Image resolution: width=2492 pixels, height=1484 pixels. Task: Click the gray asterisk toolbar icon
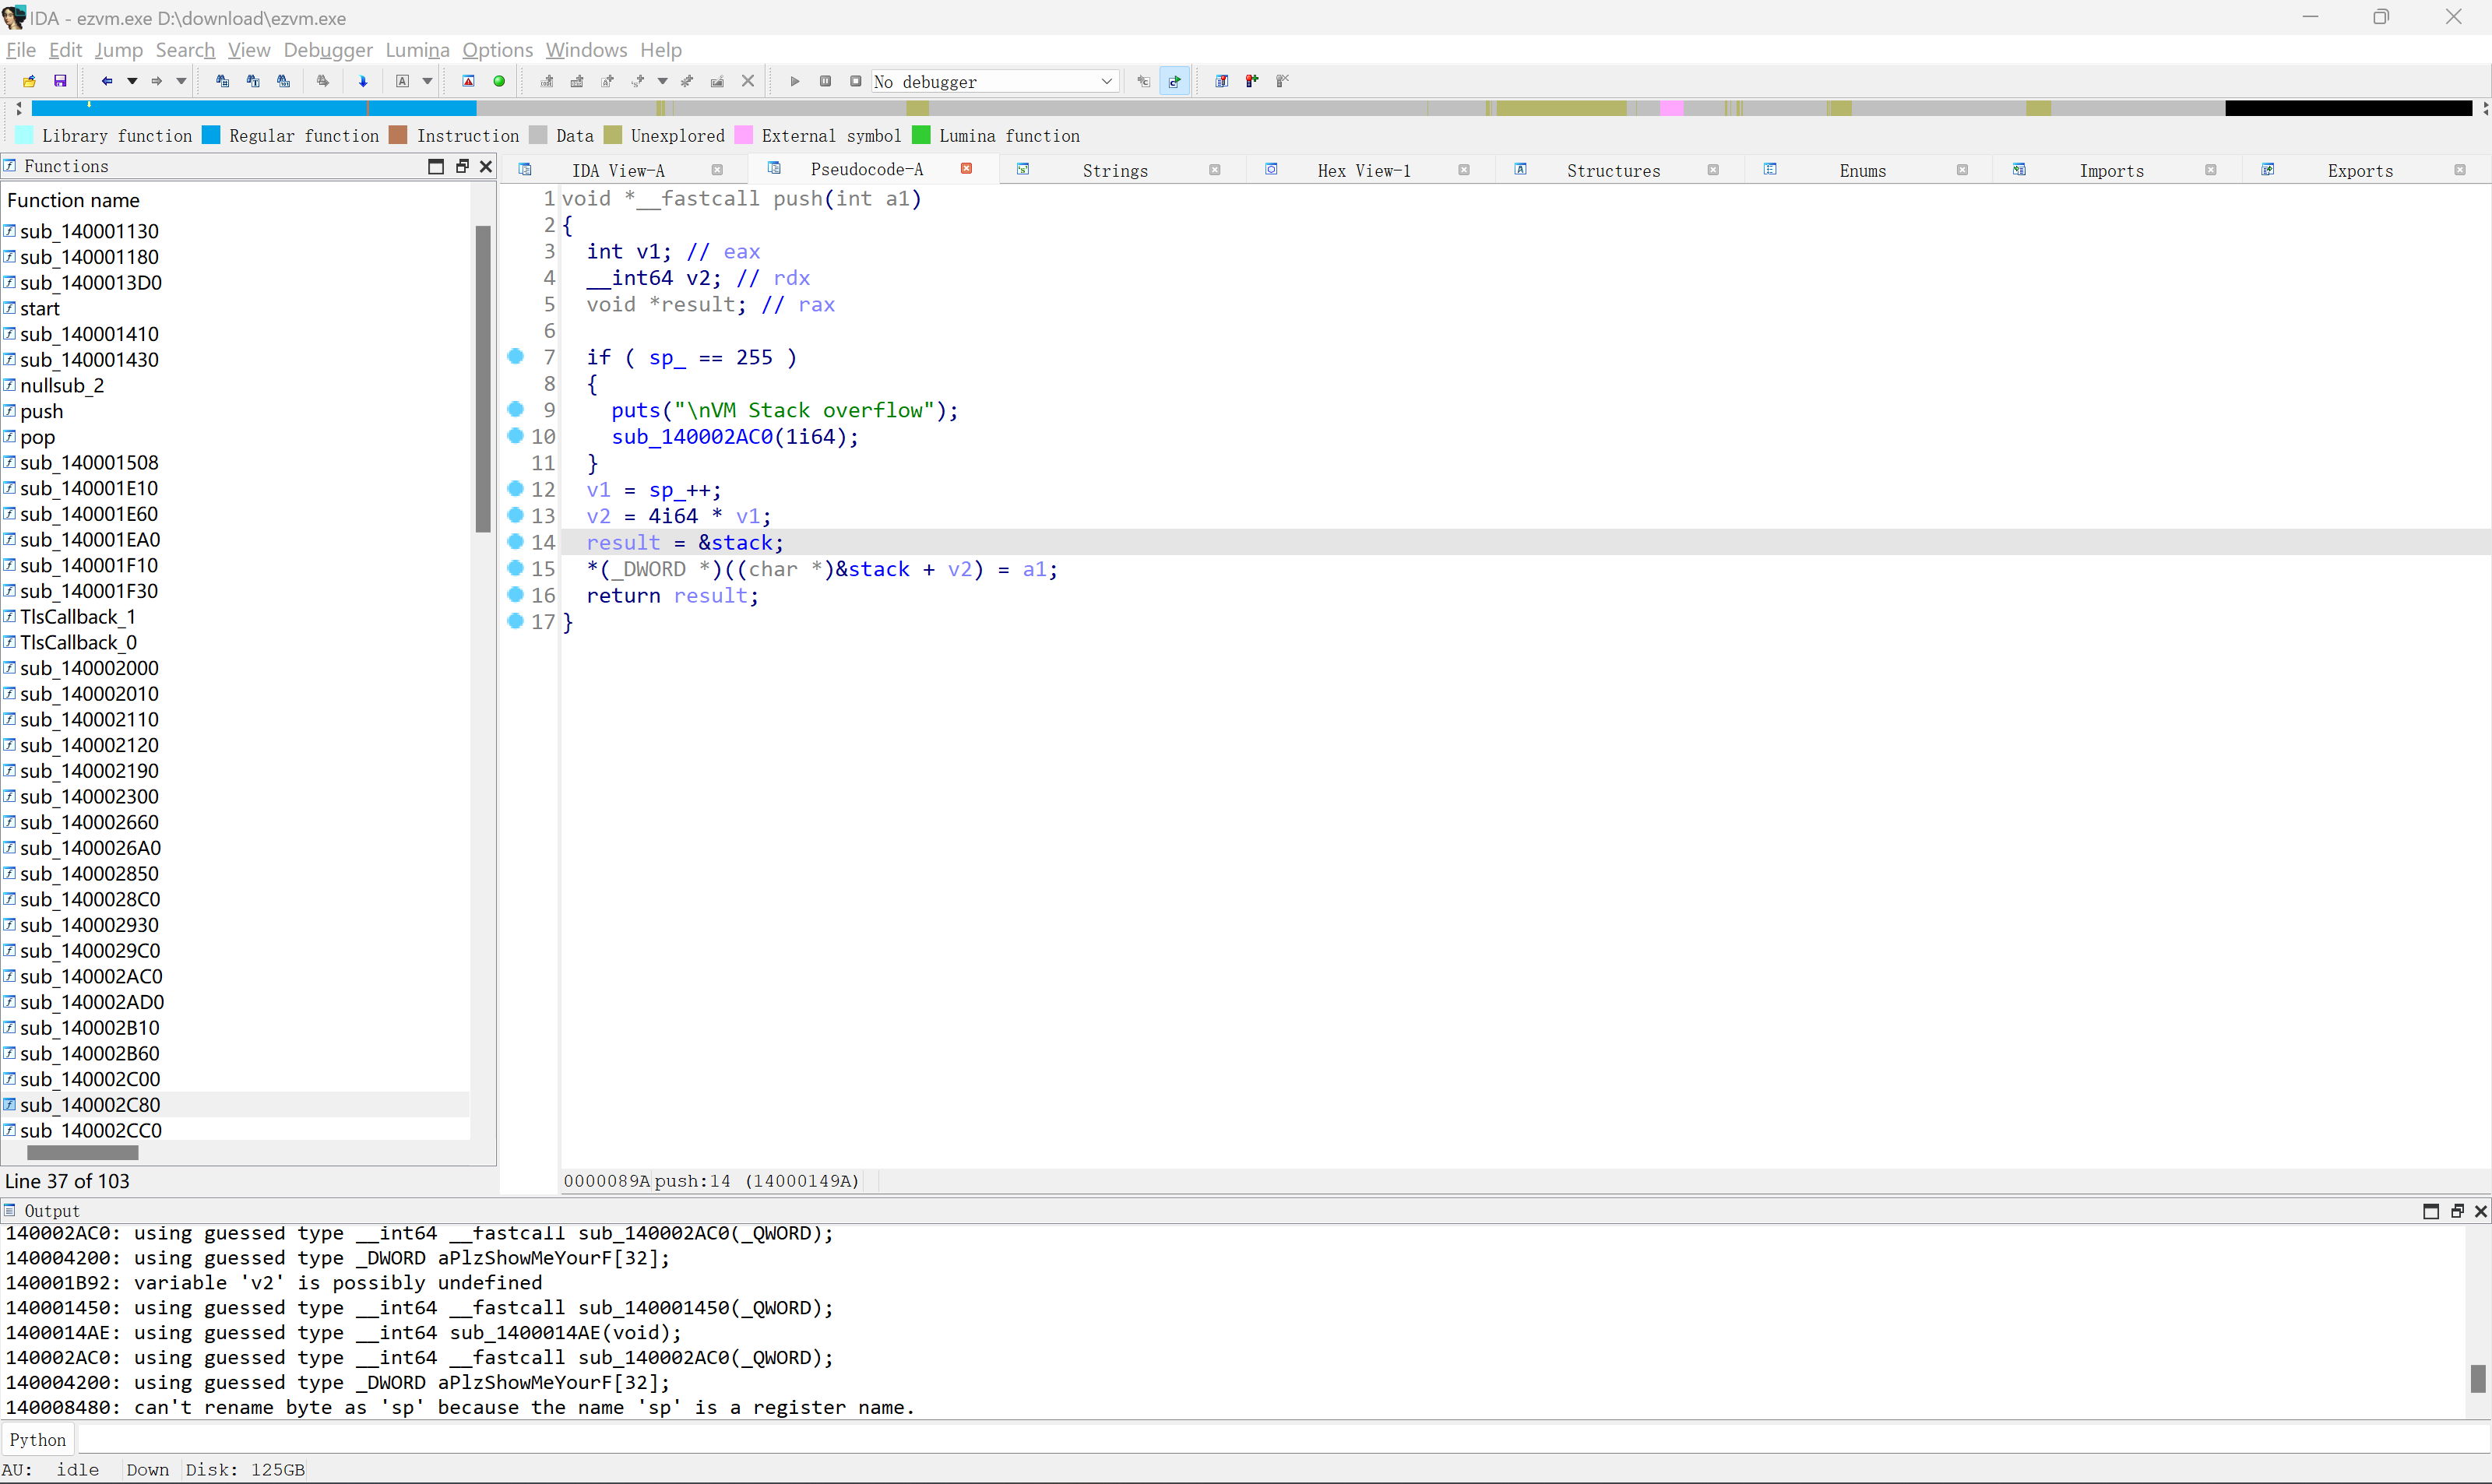(x=687, y=81)
